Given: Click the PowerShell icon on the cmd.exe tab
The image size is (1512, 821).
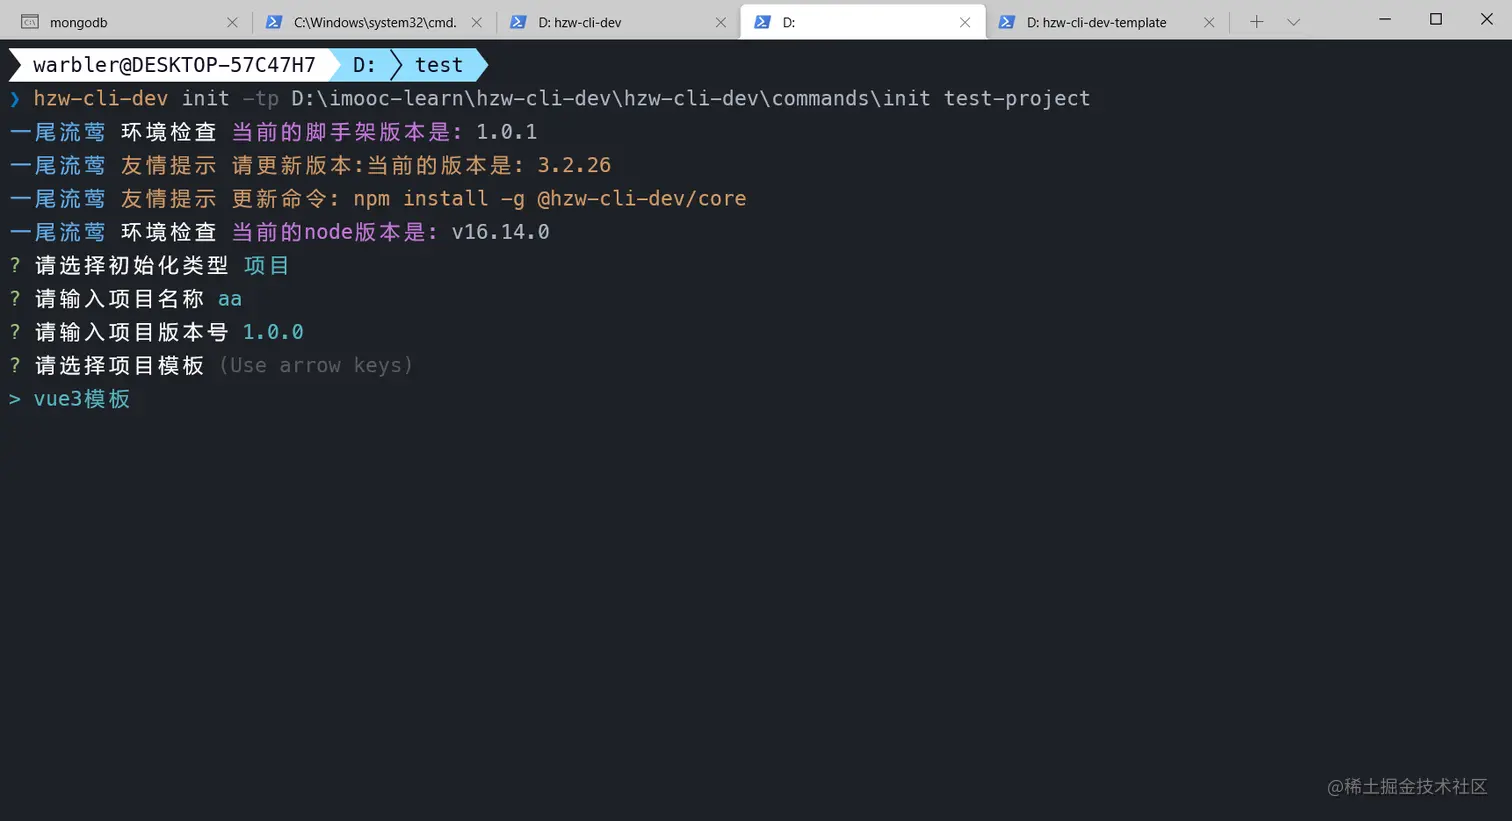Looking at the screenshot, I should click(x=273, y=22).
